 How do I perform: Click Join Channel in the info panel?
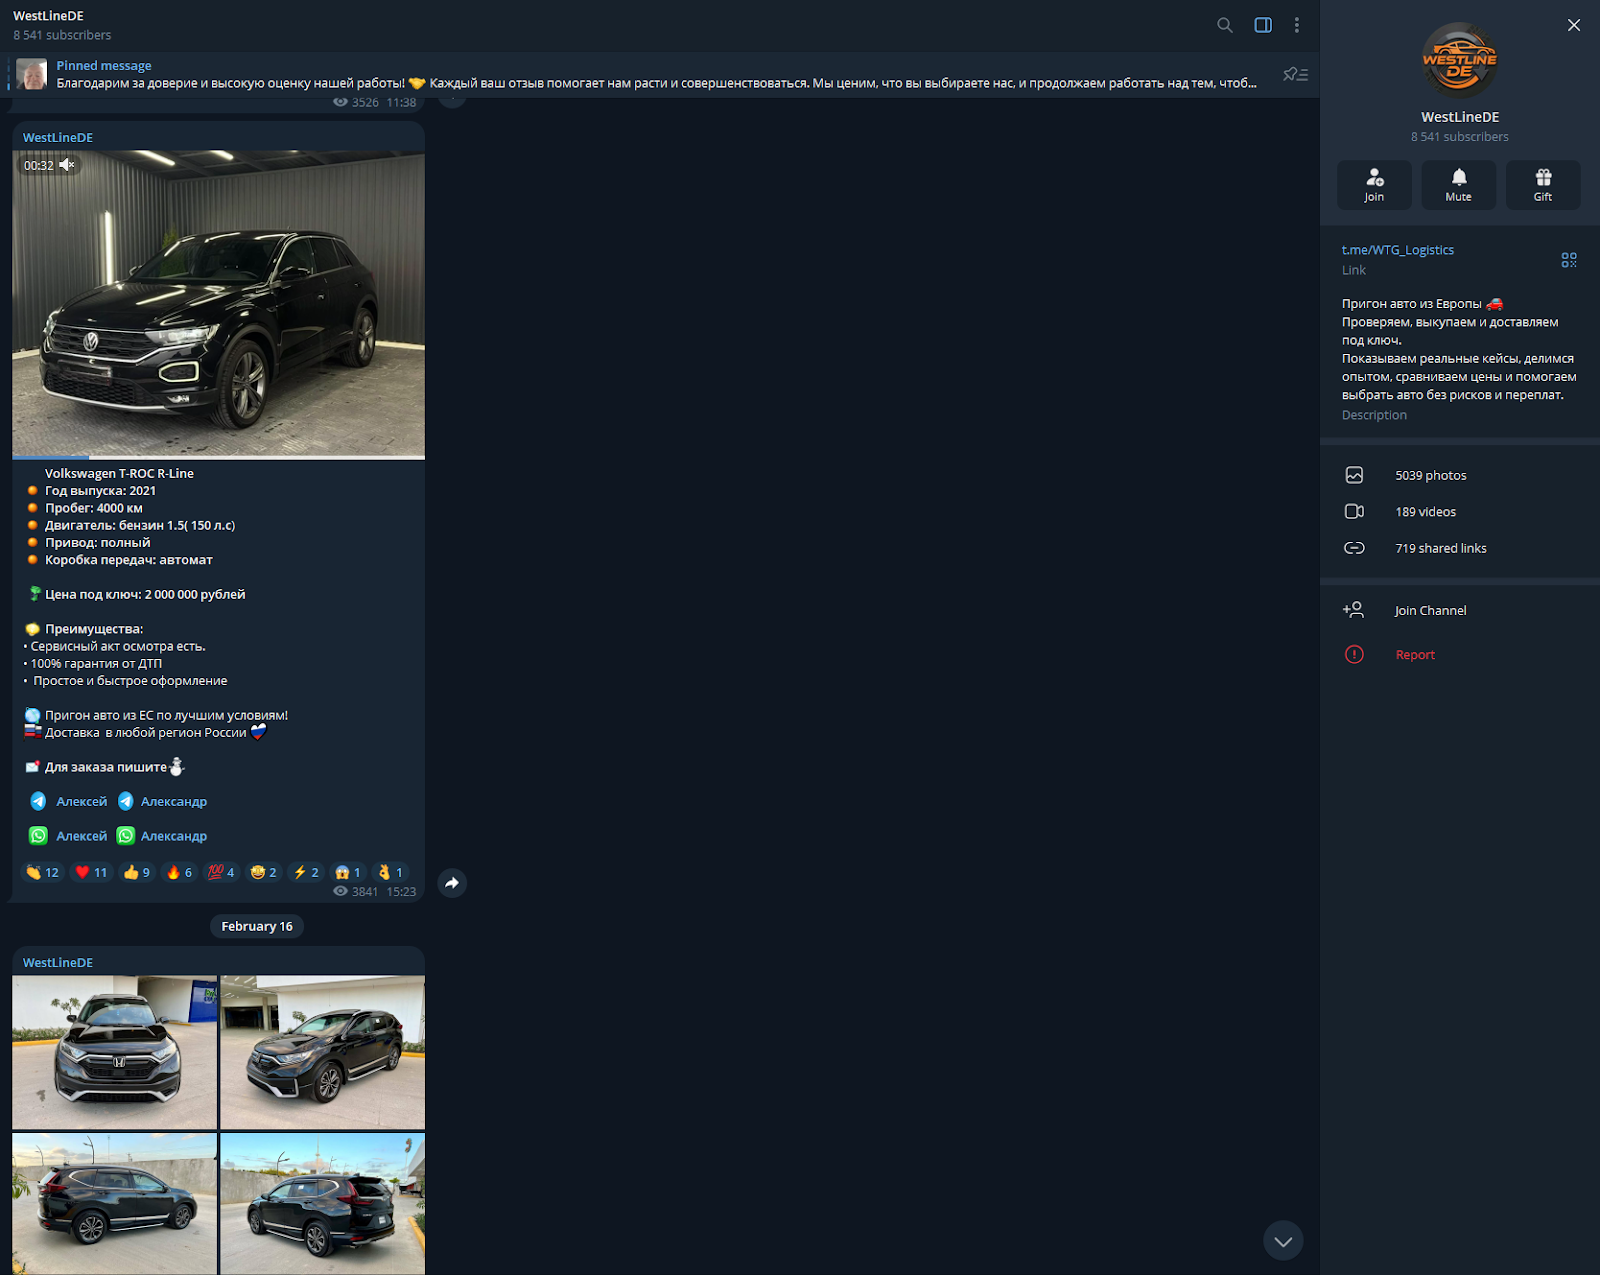tap(1430, 611)
